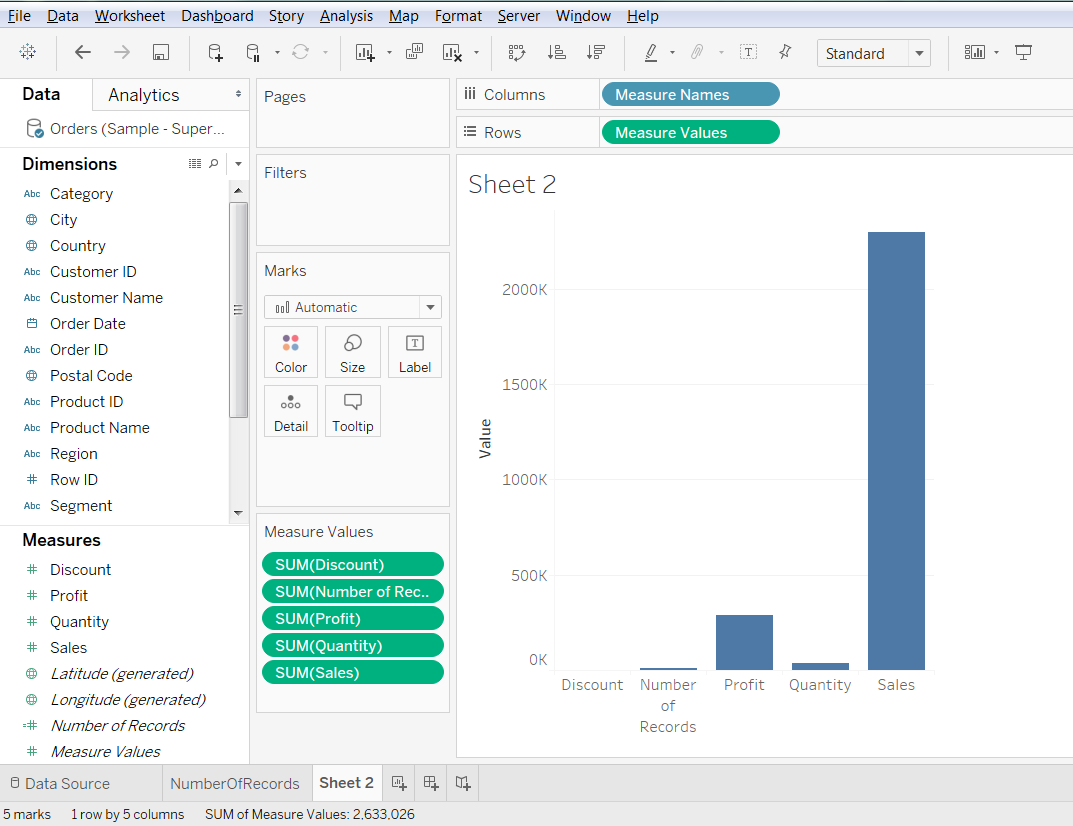Viewport: 1073px width, 826px height.
Task: Open Presentation mode from the toolbar
Action: click(1023, 53)
